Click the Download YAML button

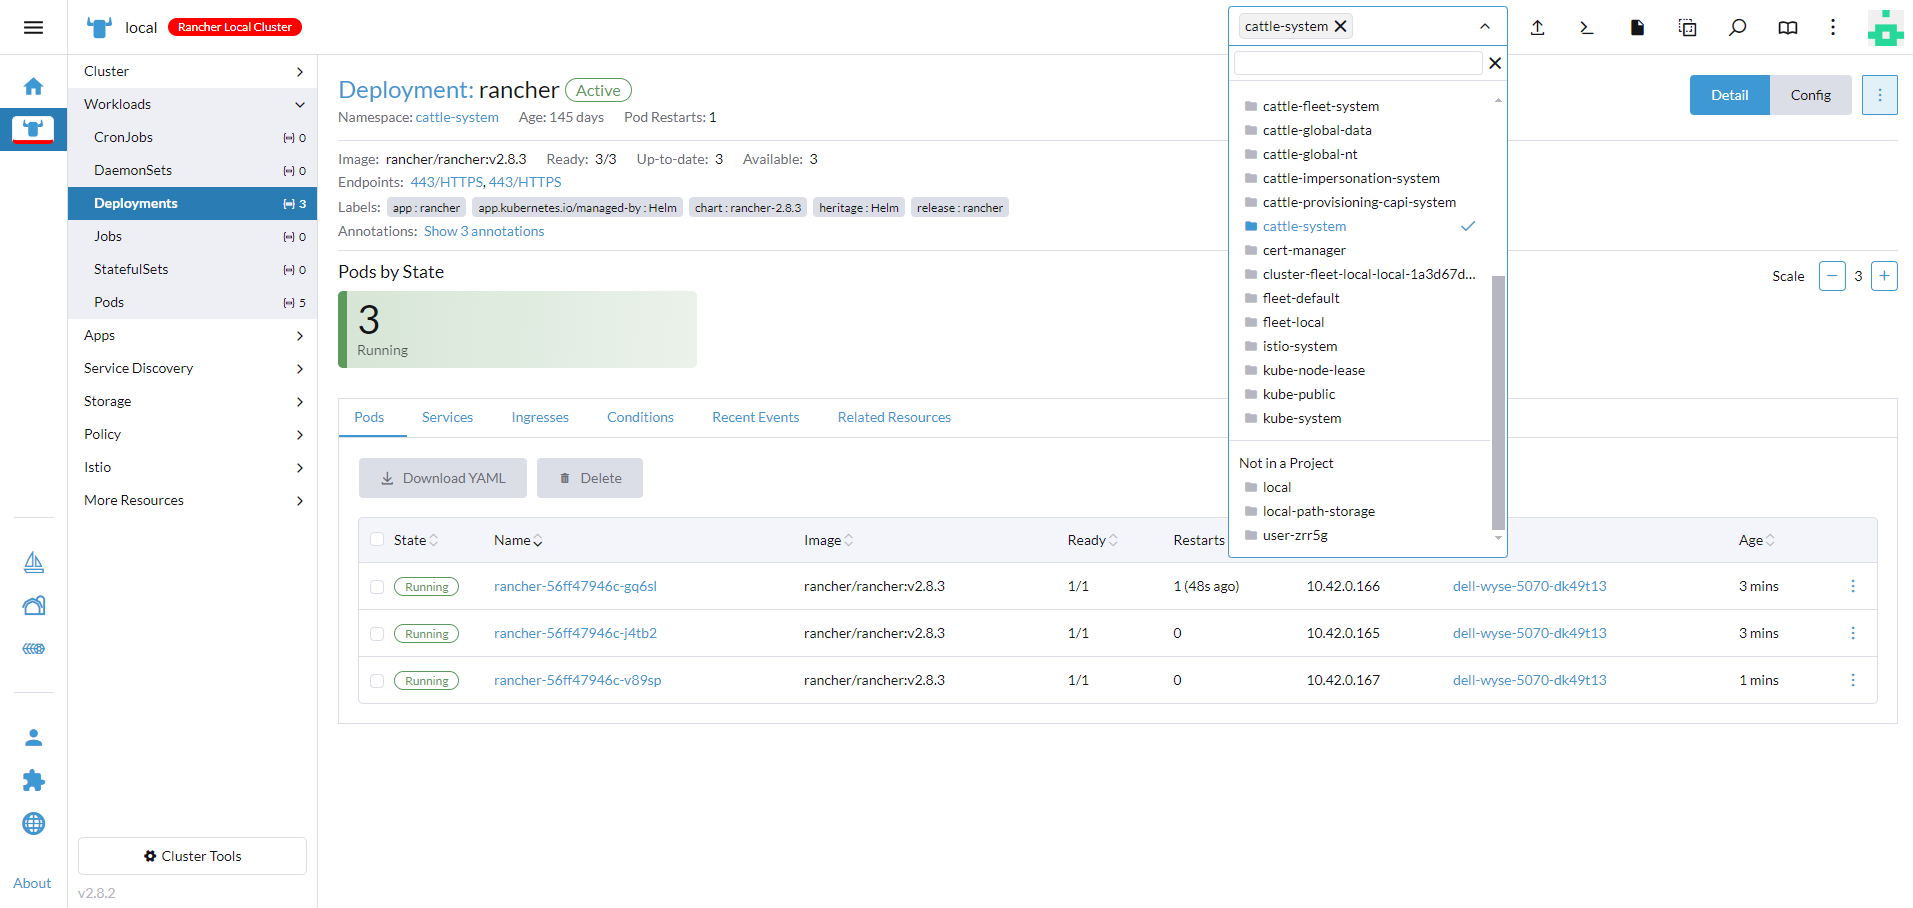(443, 478)
